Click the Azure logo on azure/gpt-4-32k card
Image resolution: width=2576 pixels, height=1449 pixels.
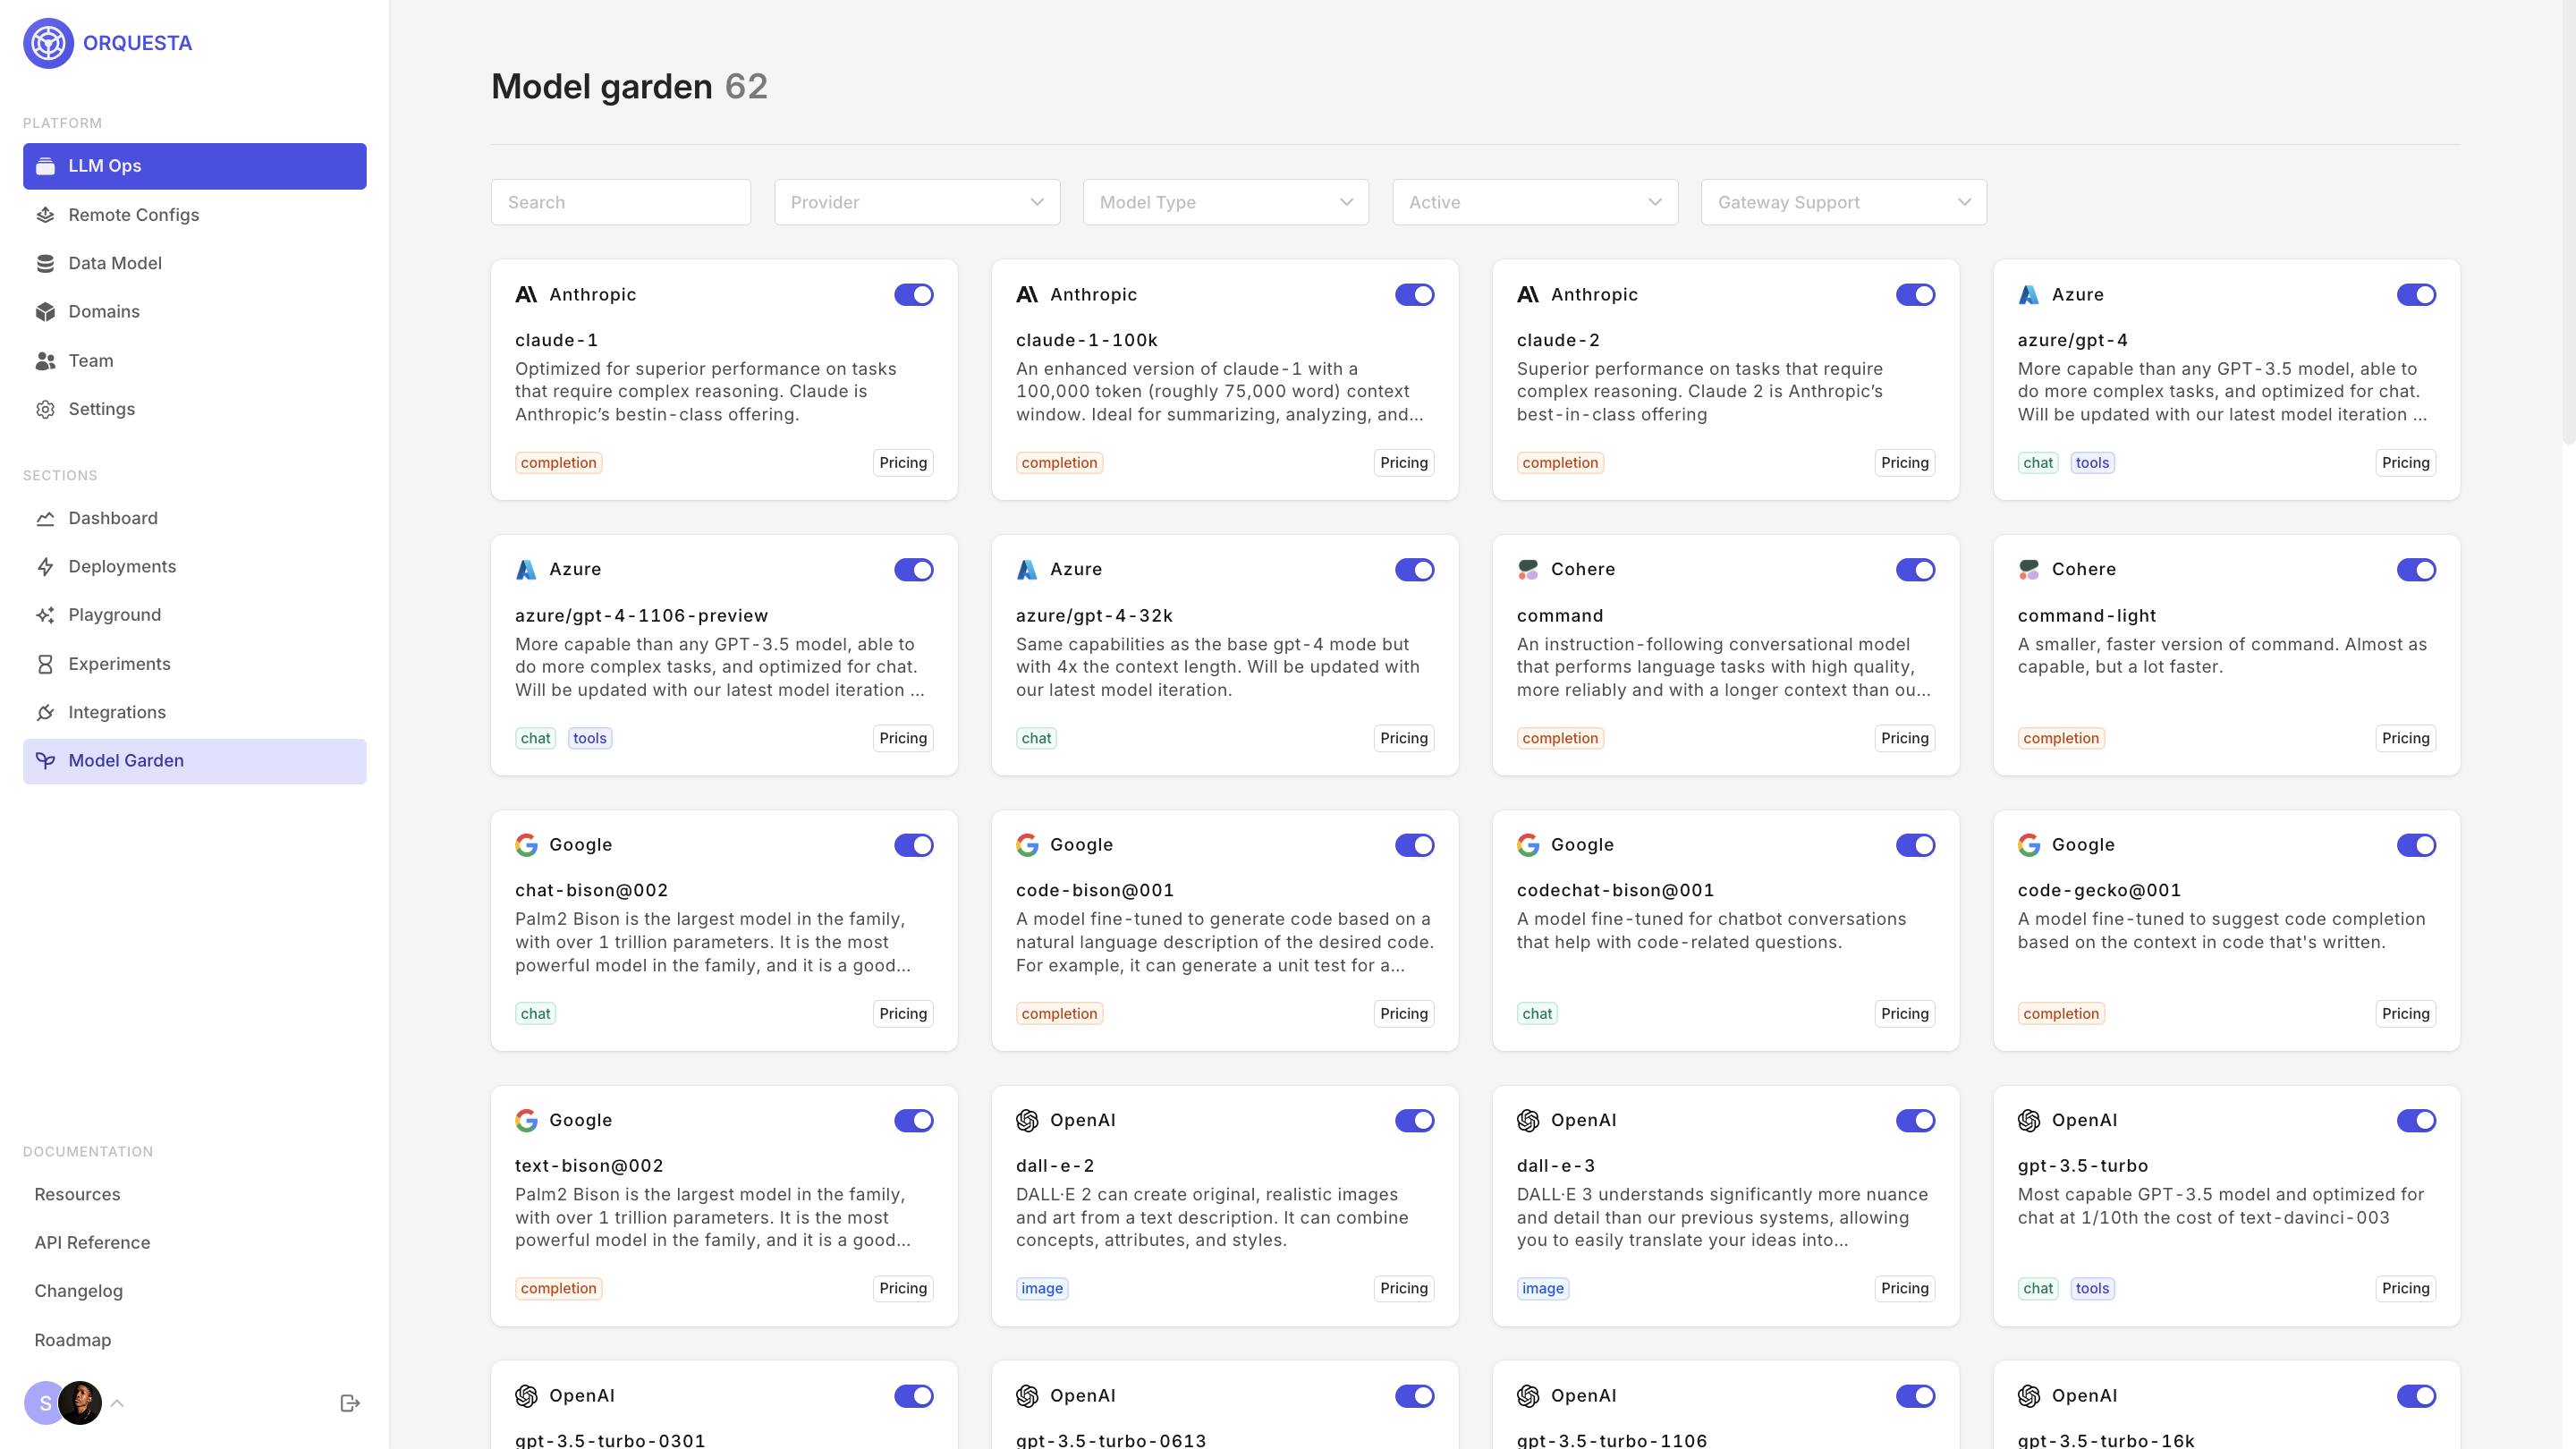click(x=1027, y=570)
